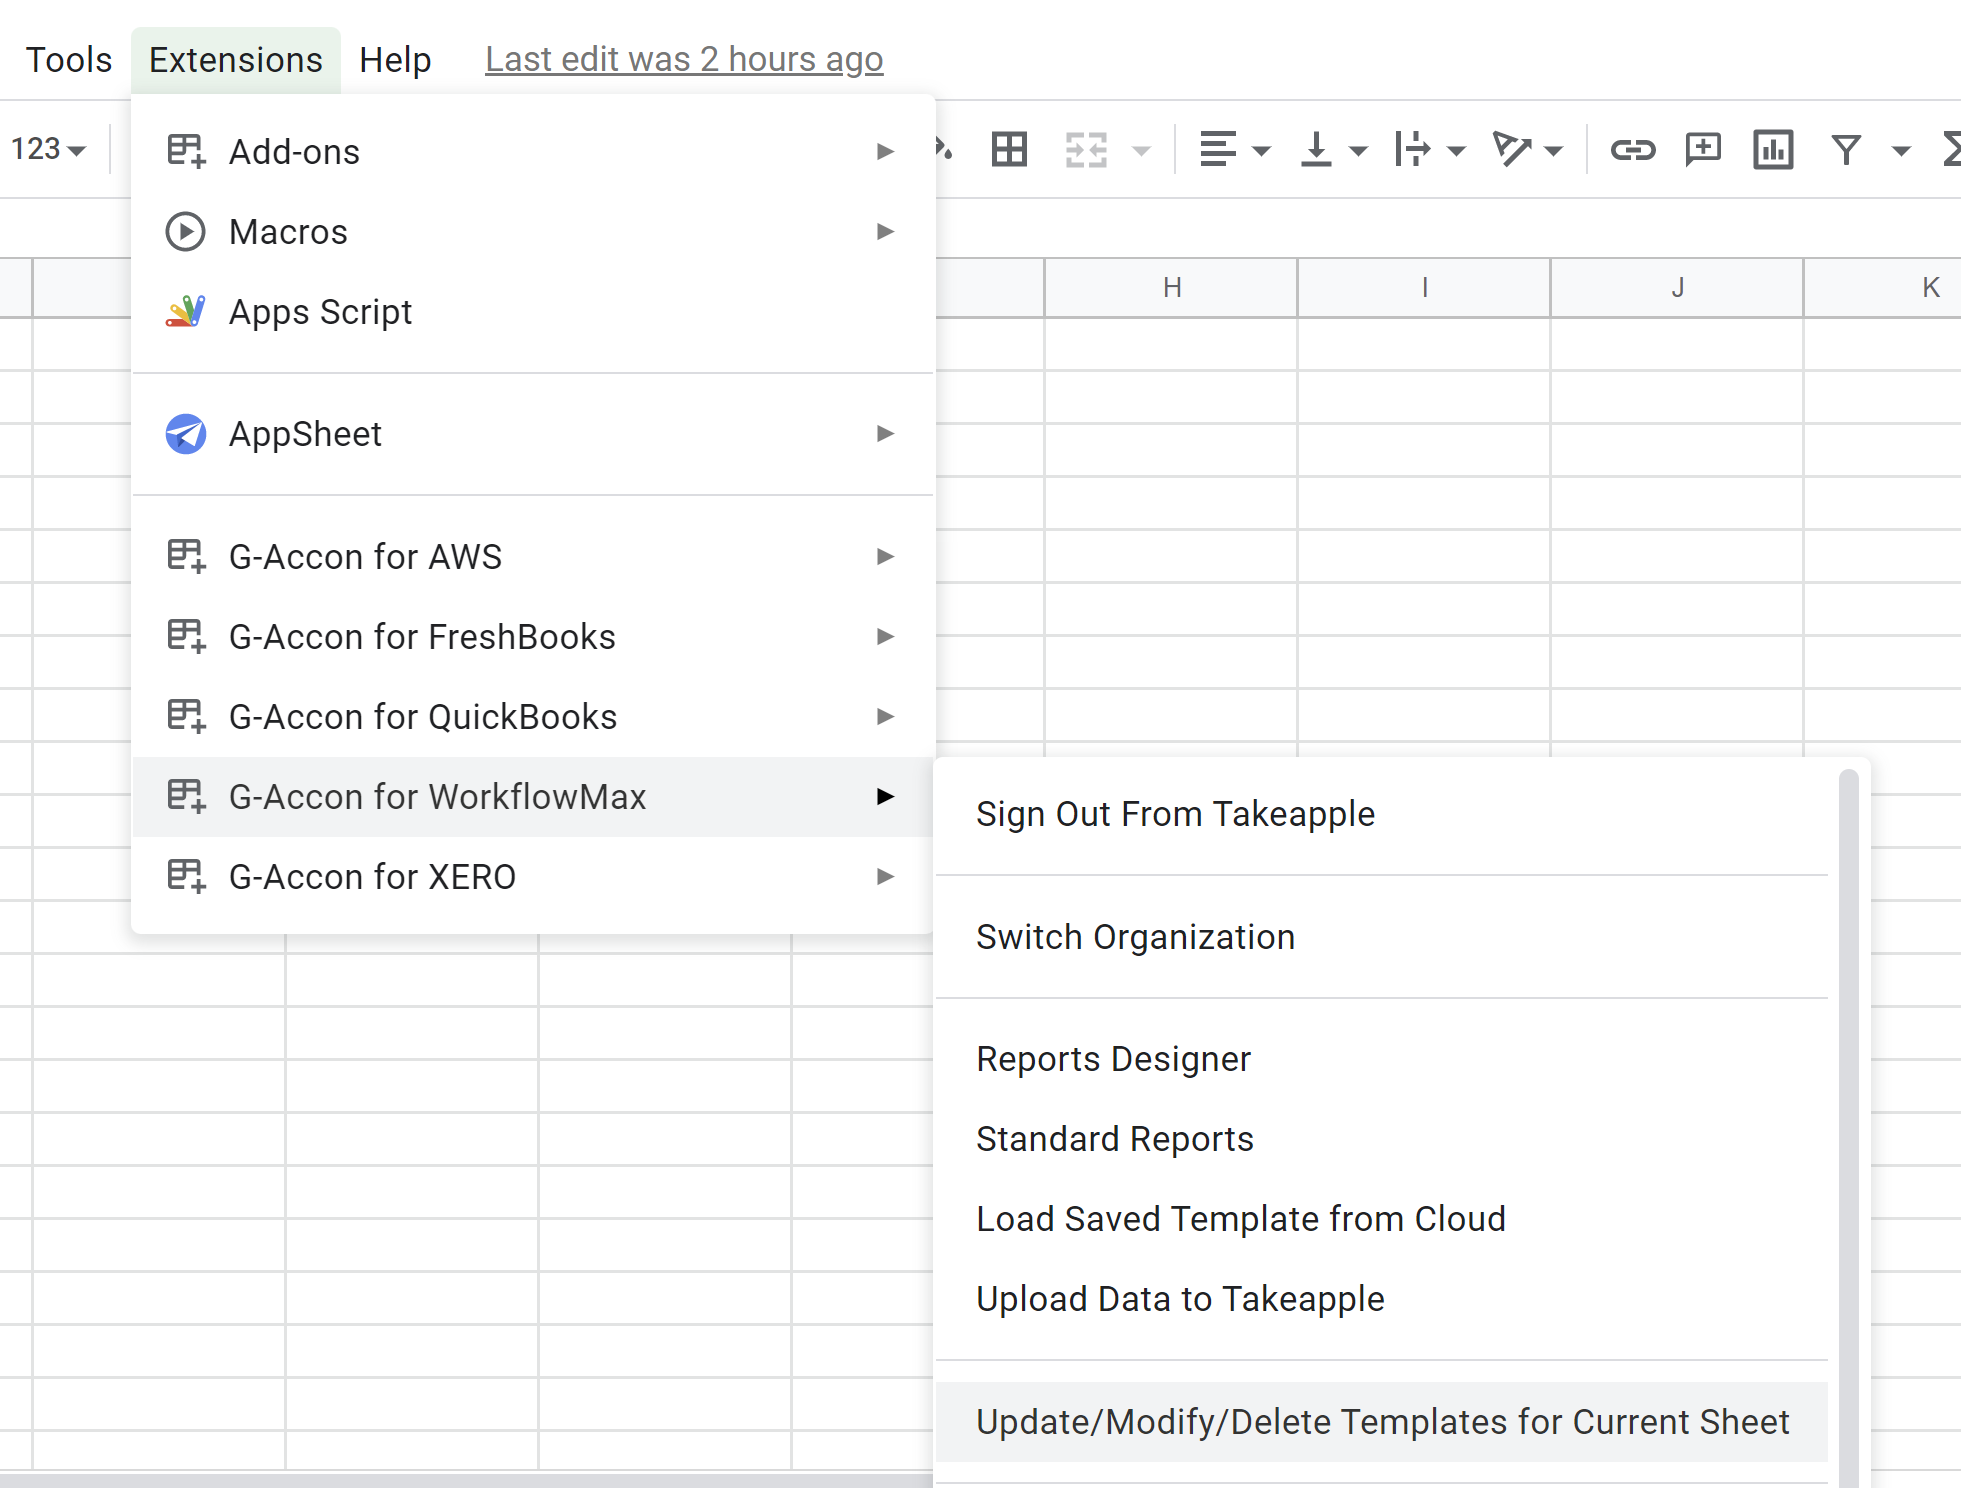Image resolution: width=1961 pixels, height=1488 pixels.
Task: Select column J header
Action: pos(1678,288)
